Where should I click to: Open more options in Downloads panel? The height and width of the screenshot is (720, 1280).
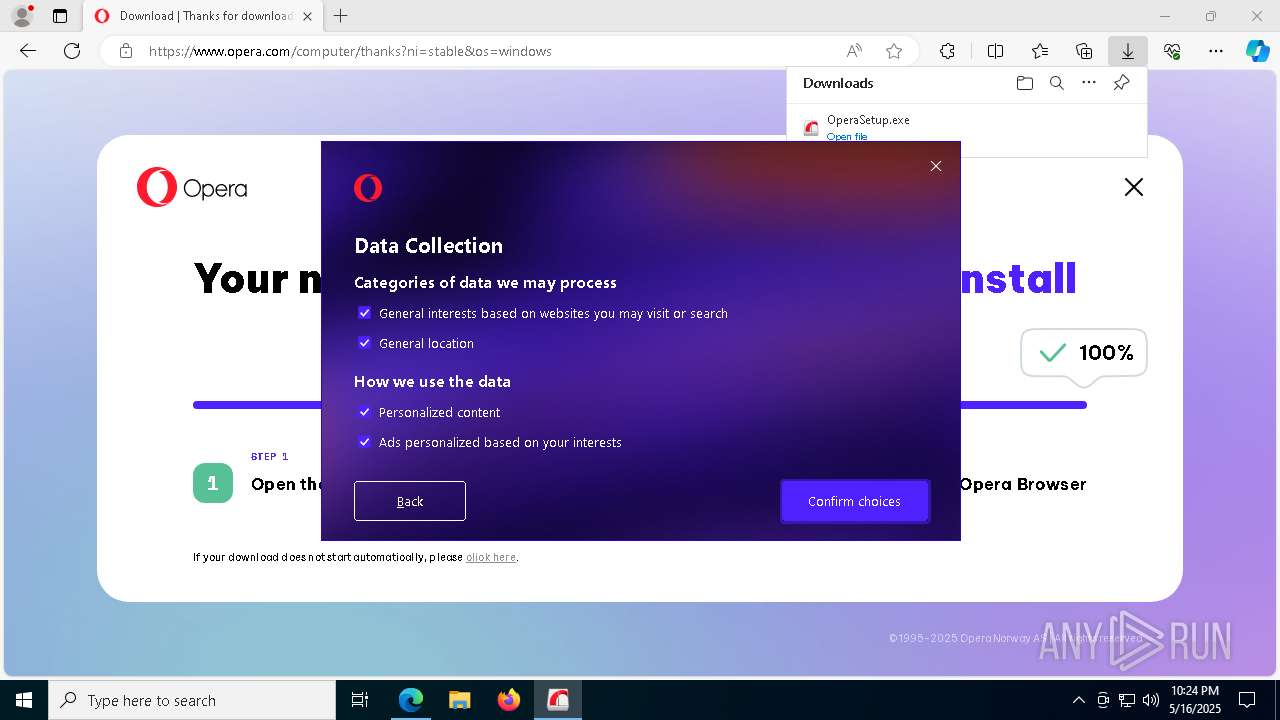1089,83
